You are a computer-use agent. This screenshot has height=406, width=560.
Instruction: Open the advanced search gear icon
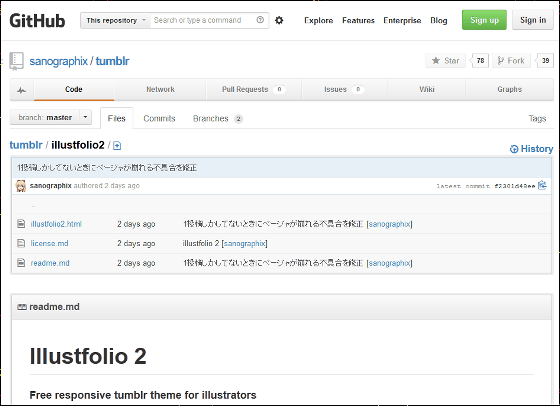click(x=279, y=20)
